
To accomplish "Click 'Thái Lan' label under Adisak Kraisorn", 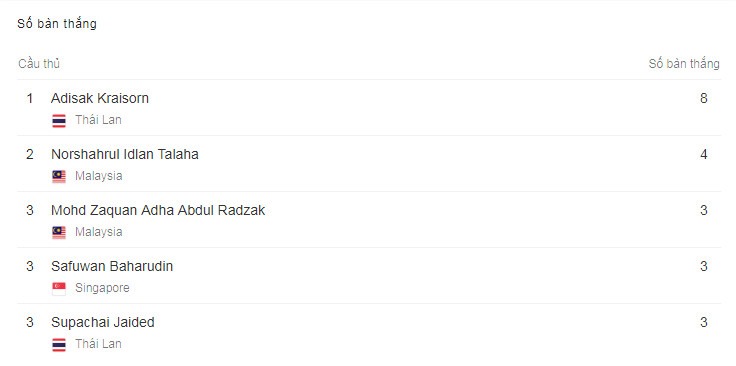I will 99,120.
